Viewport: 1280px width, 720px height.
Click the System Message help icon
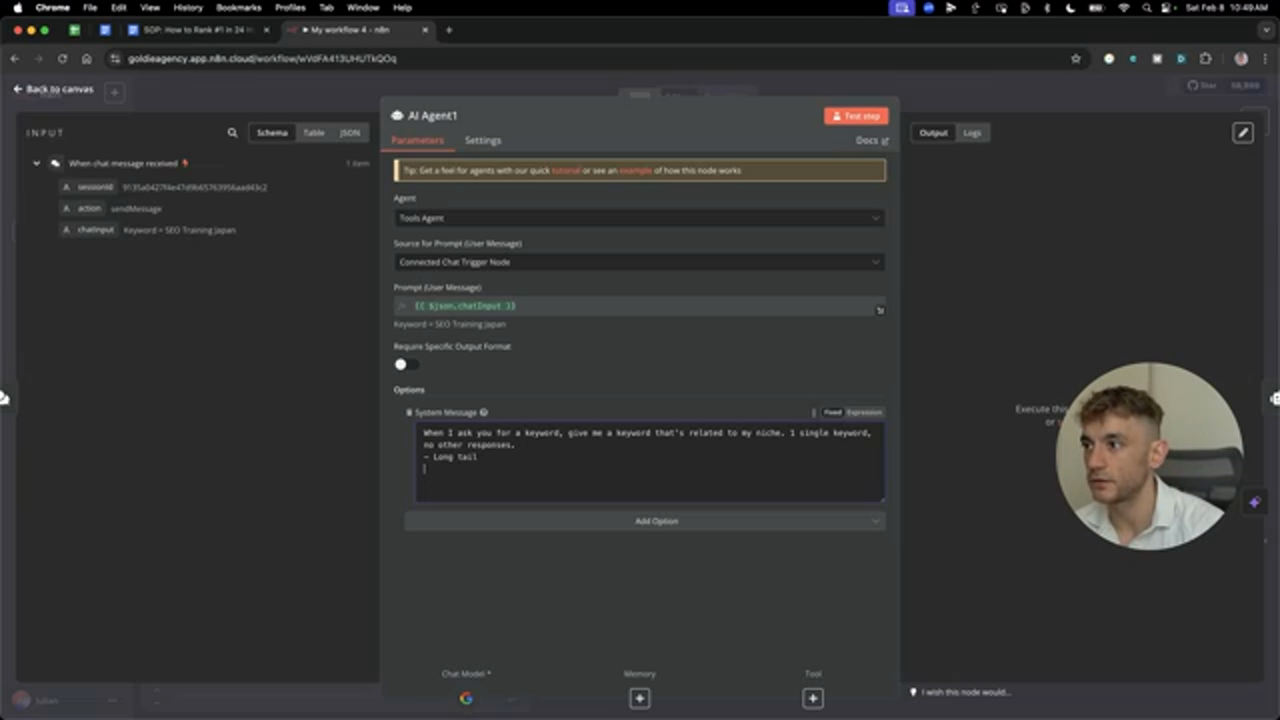click(484, 412)
